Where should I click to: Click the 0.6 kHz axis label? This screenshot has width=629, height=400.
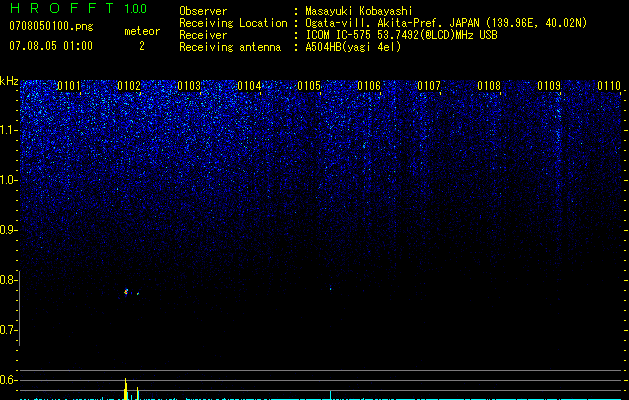pyautogui.click(x=9, y=380)
